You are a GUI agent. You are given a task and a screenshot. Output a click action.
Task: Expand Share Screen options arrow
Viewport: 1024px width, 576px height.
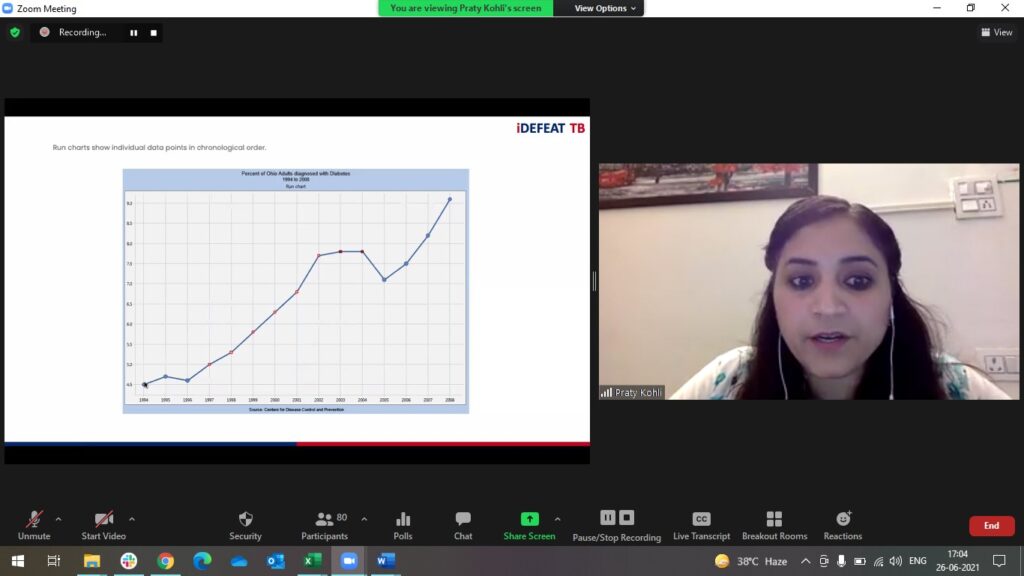(557, 519)
